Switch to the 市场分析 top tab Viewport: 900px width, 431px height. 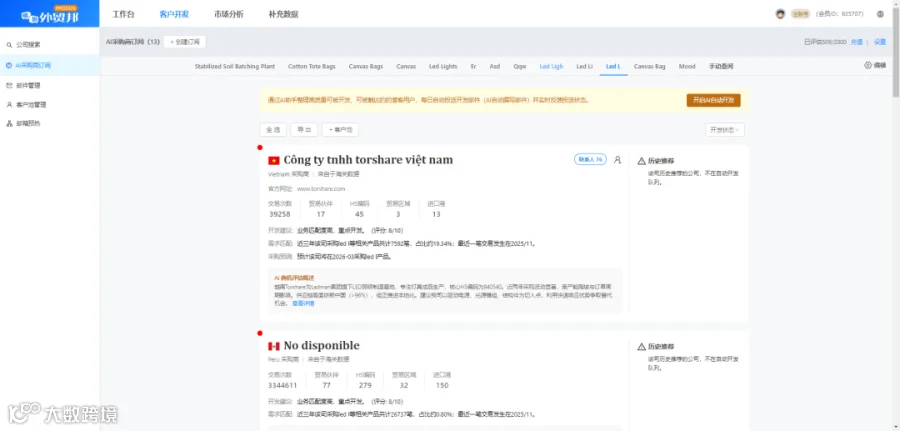click(228, 14)
